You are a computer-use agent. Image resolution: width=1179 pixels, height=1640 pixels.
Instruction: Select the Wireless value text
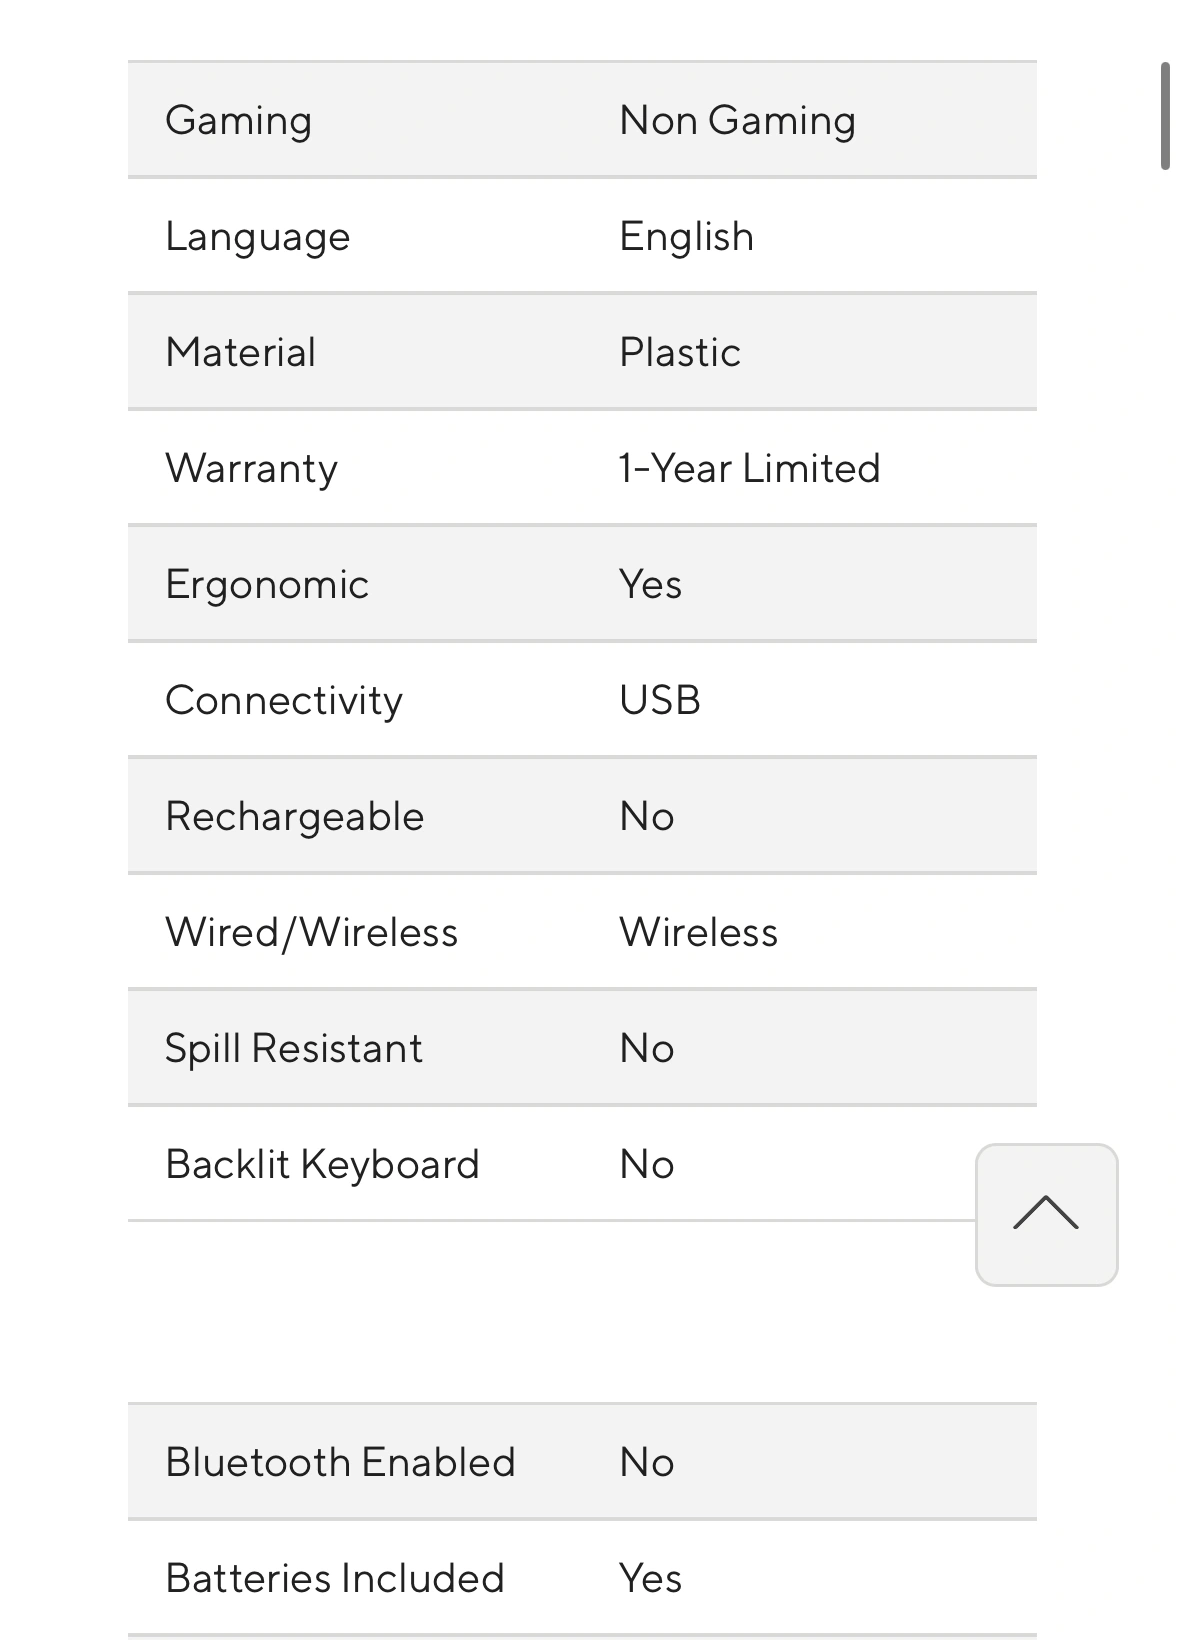point(698,933)
